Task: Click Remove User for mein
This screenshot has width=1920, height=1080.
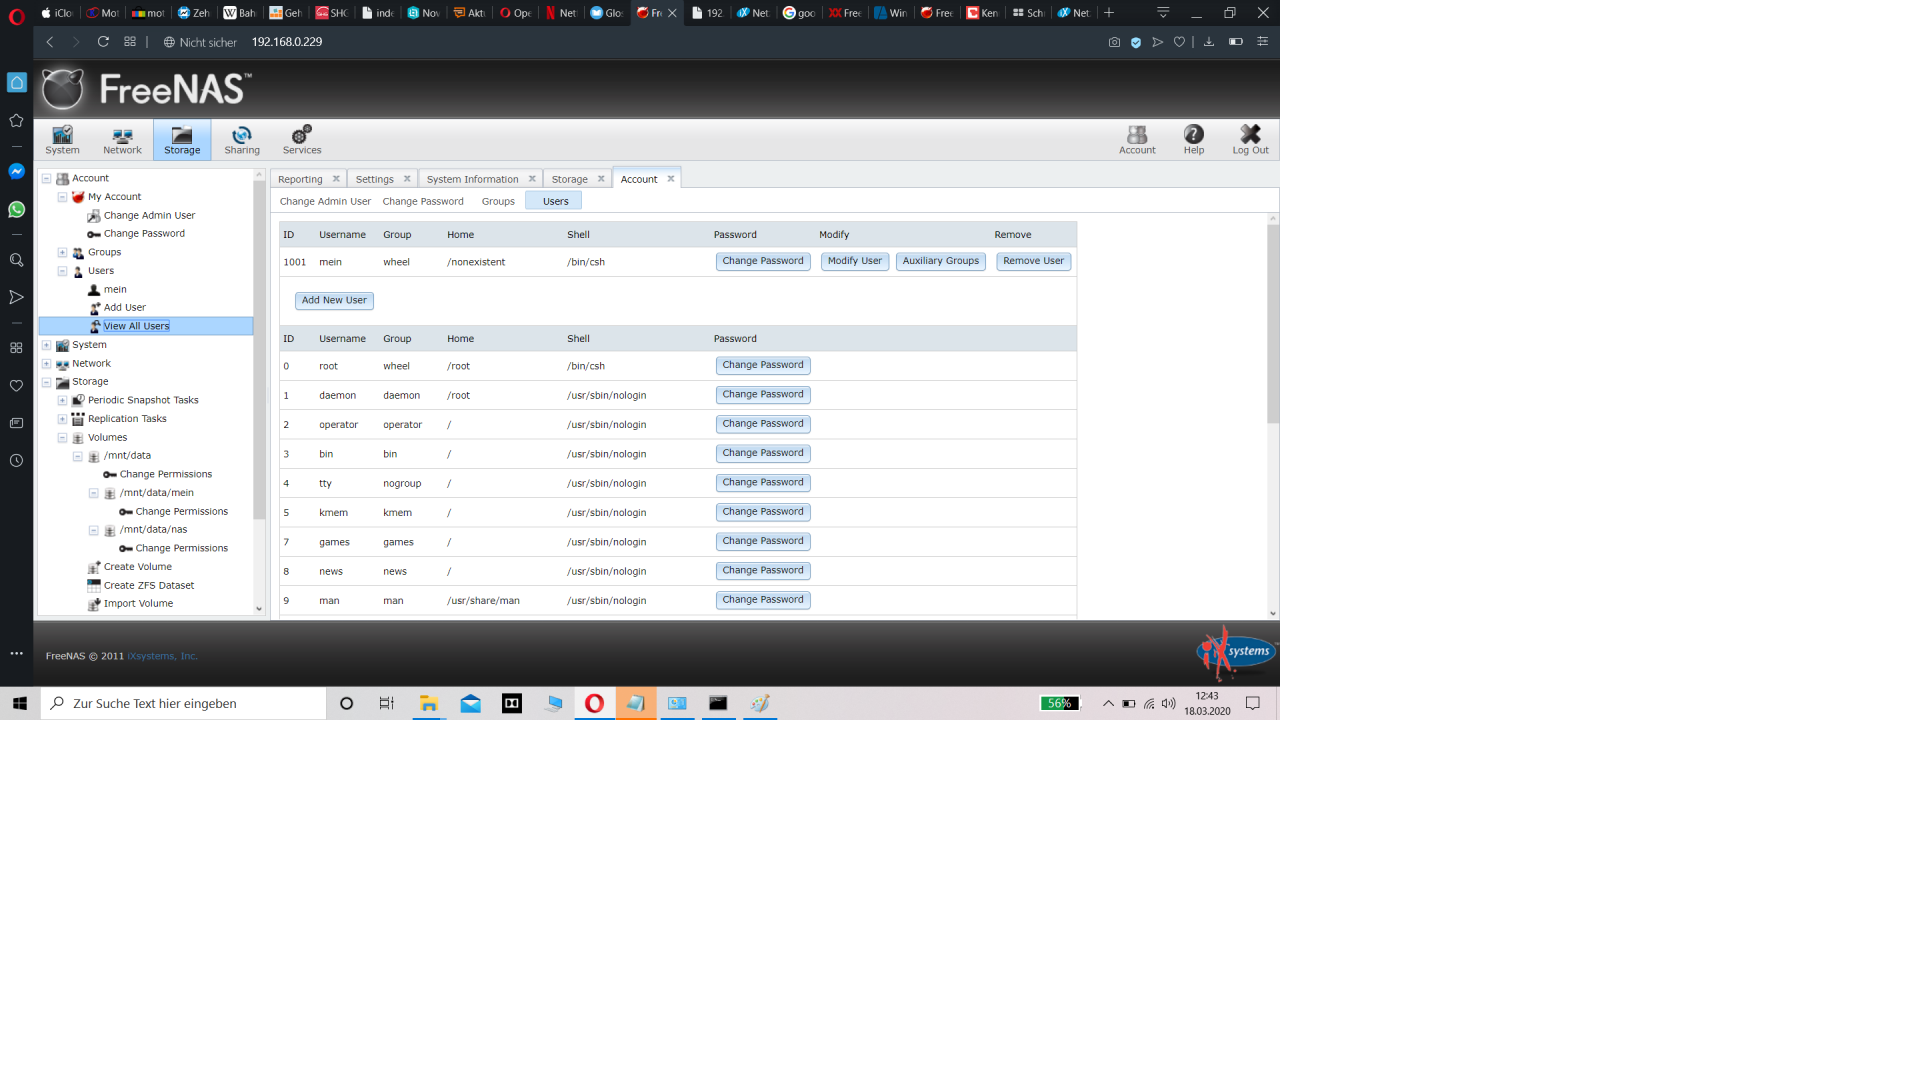Action: [1033, 261]
